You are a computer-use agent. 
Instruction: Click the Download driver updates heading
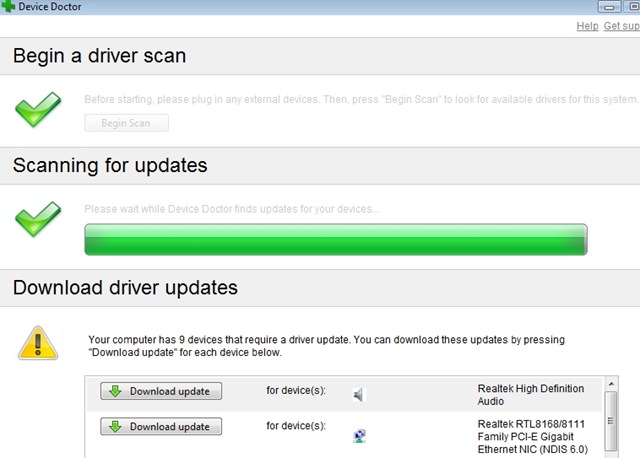tap(125, 288)
